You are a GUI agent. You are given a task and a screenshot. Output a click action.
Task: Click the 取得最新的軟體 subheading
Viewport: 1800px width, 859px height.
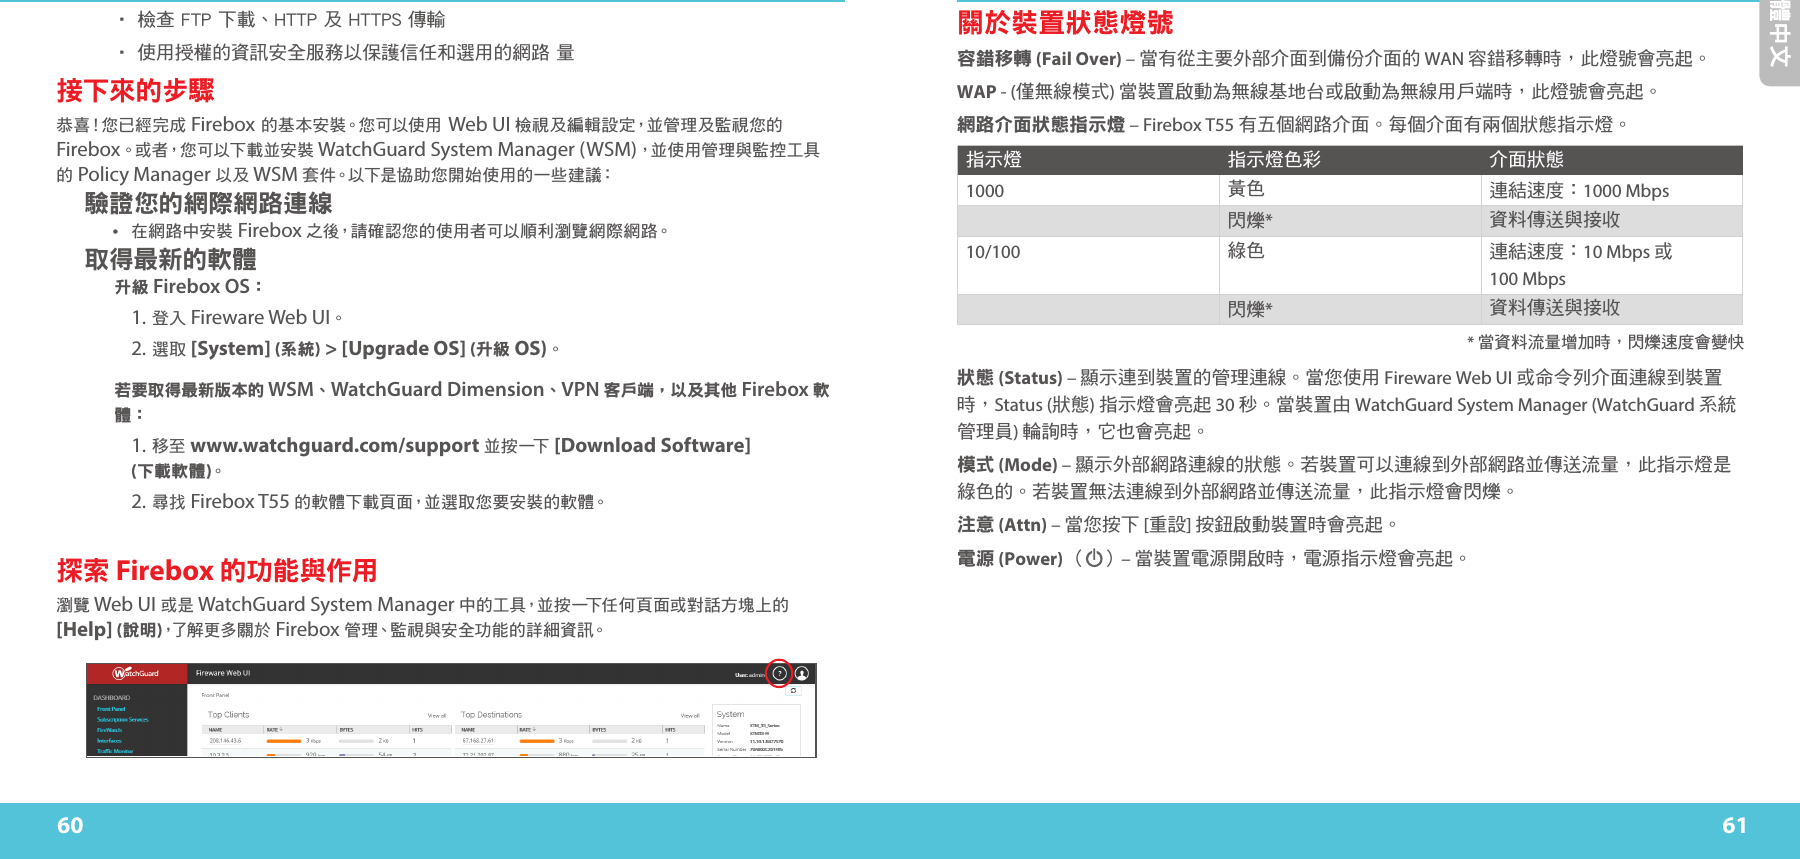170,259
